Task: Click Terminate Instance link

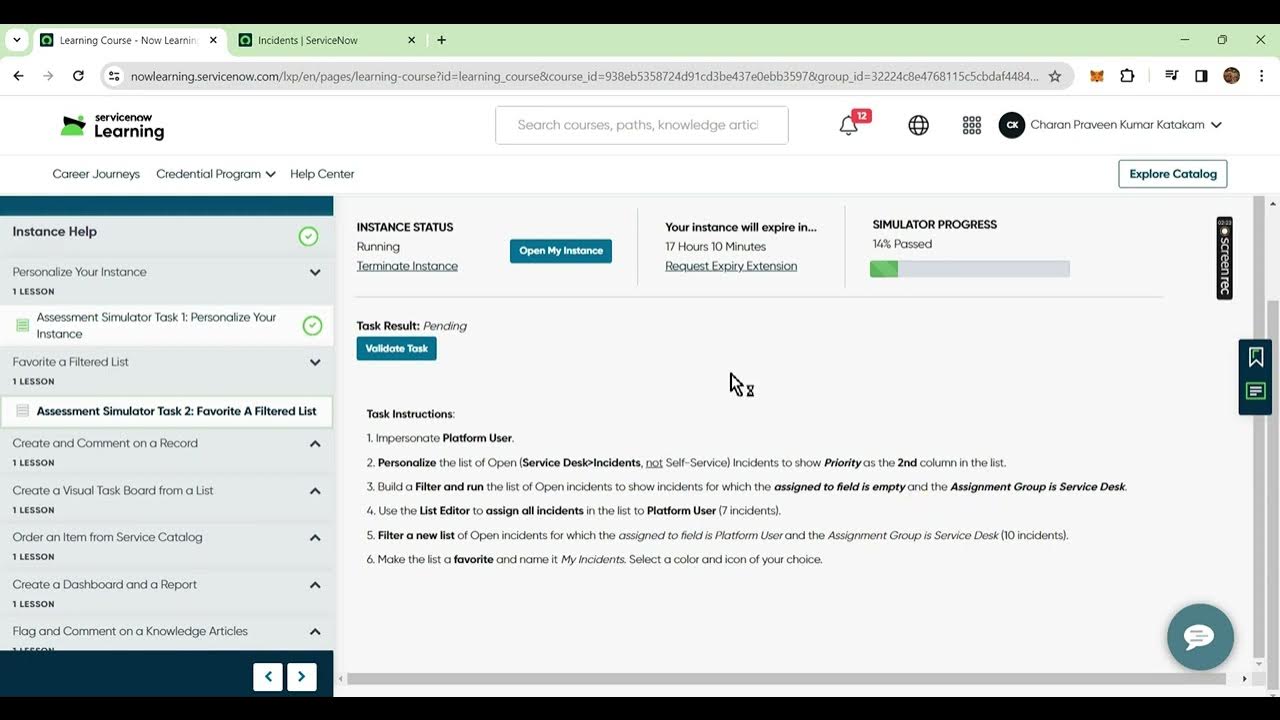Action: tap(407, 266)
